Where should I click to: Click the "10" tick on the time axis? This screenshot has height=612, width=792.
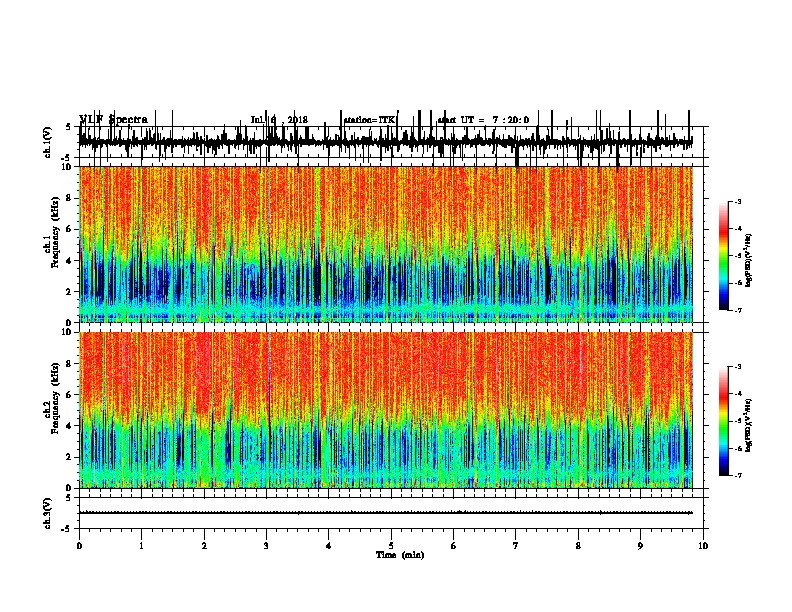point(703,546)
